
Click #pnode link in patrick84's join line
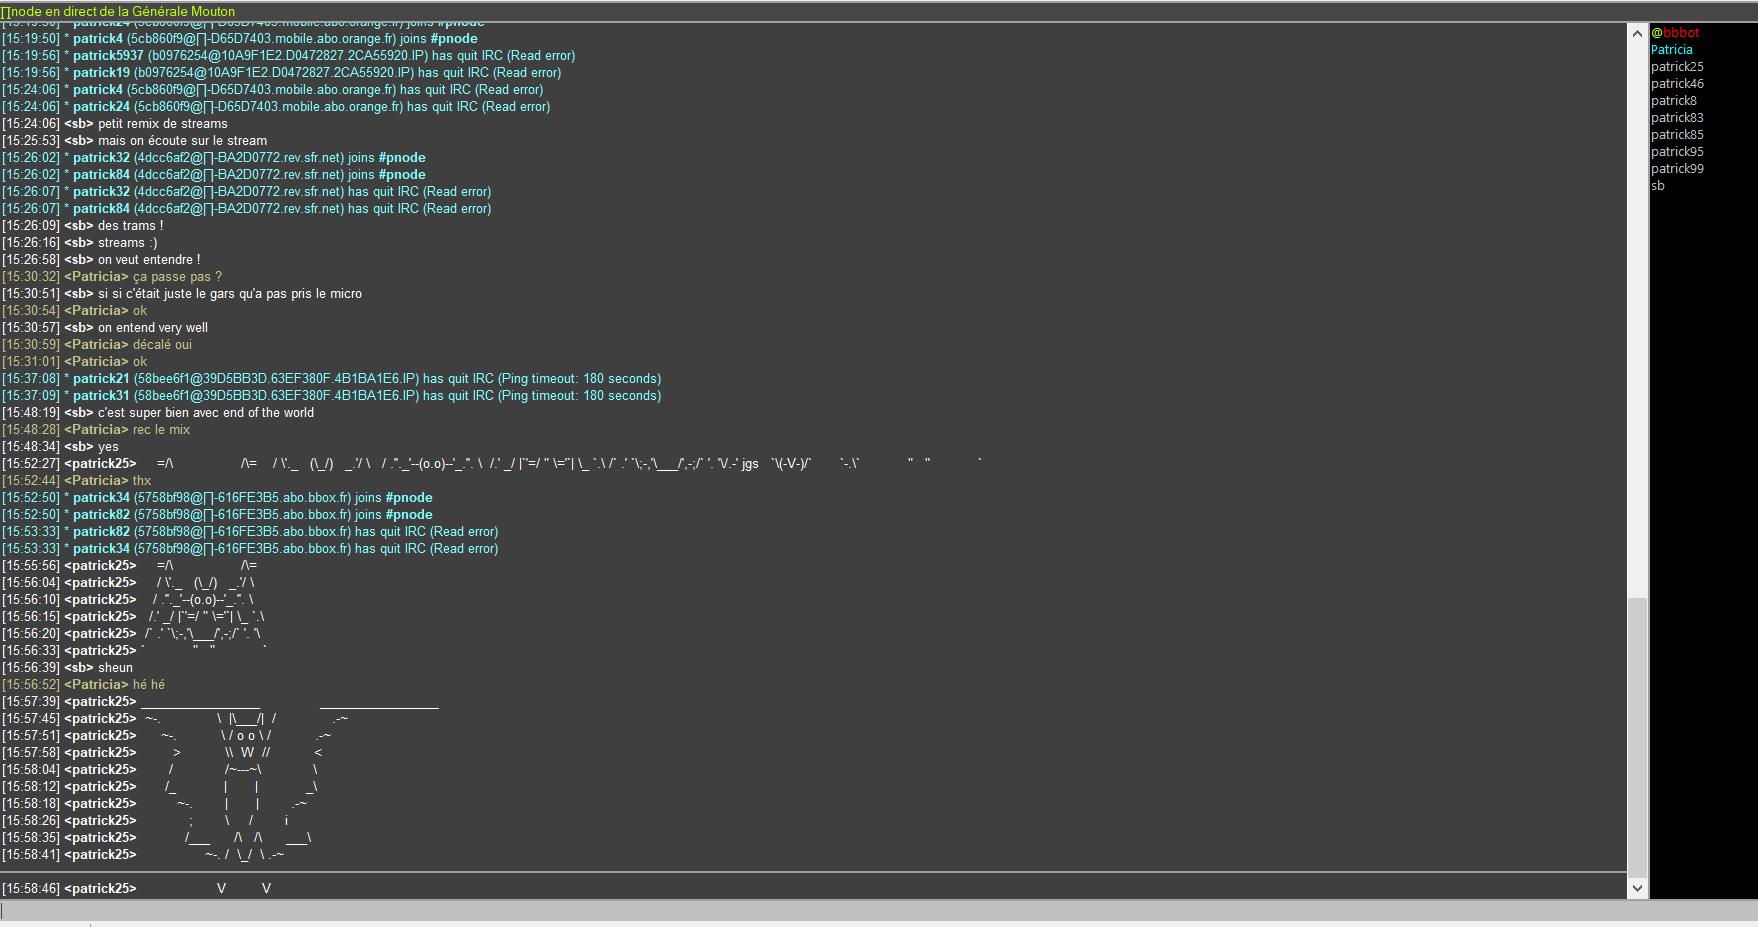[x=402, y=175]
